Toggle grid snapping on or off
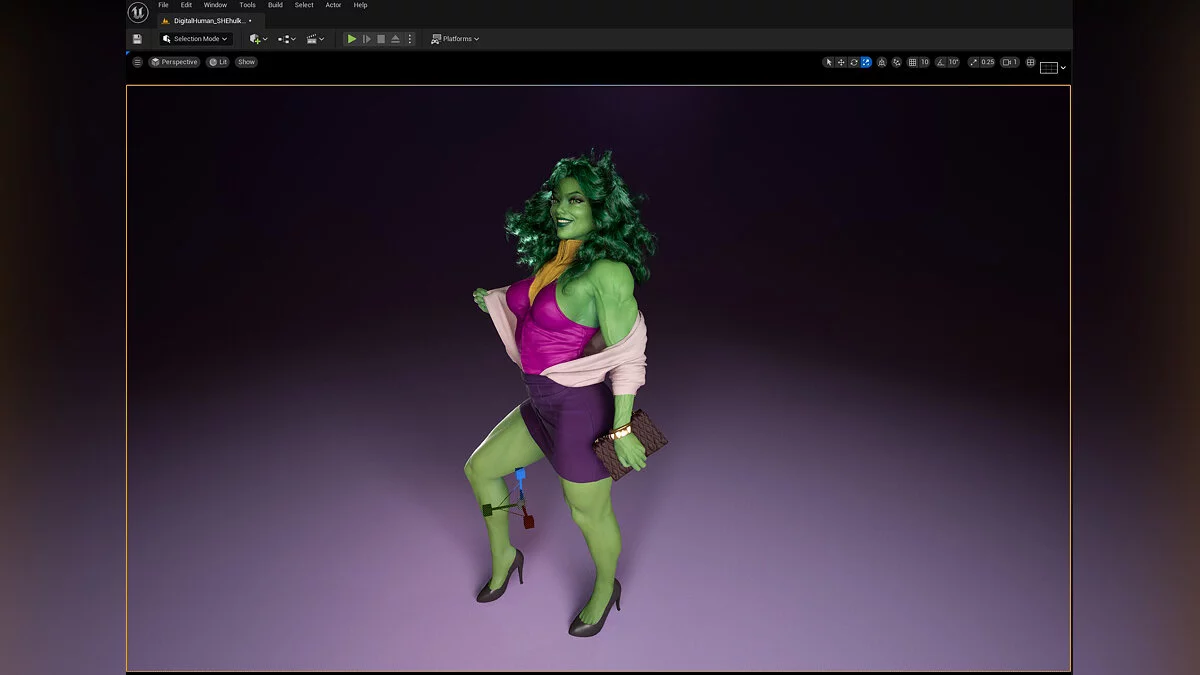Screen dimensions: 1200x675 tap(912, 62)
